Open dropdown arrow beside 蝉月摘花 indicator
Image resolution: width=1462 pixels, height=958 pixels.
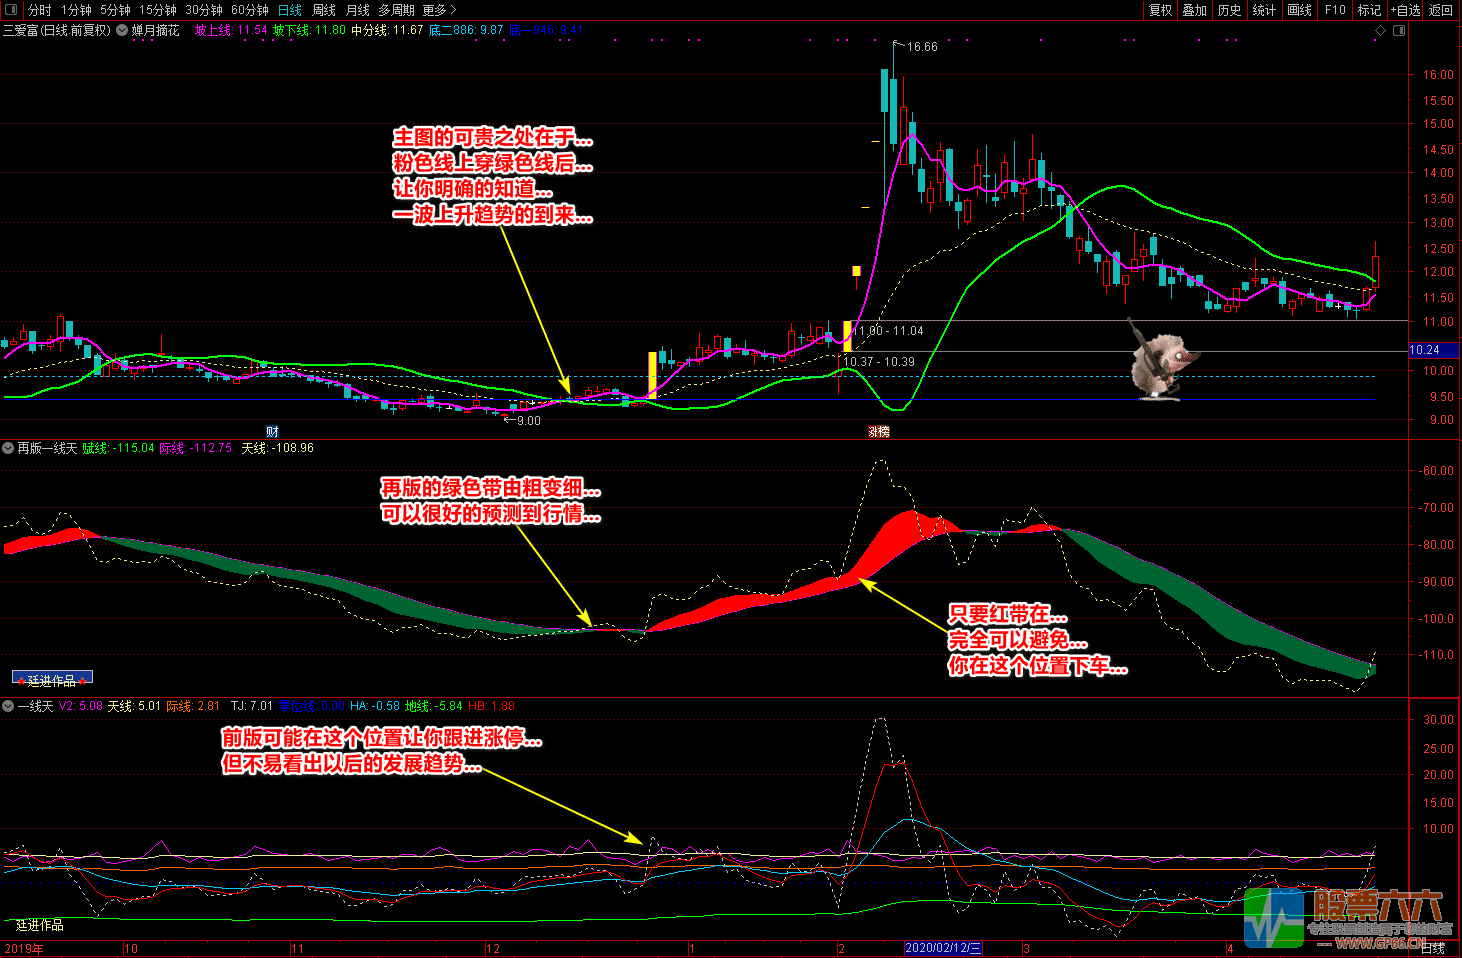122,30
